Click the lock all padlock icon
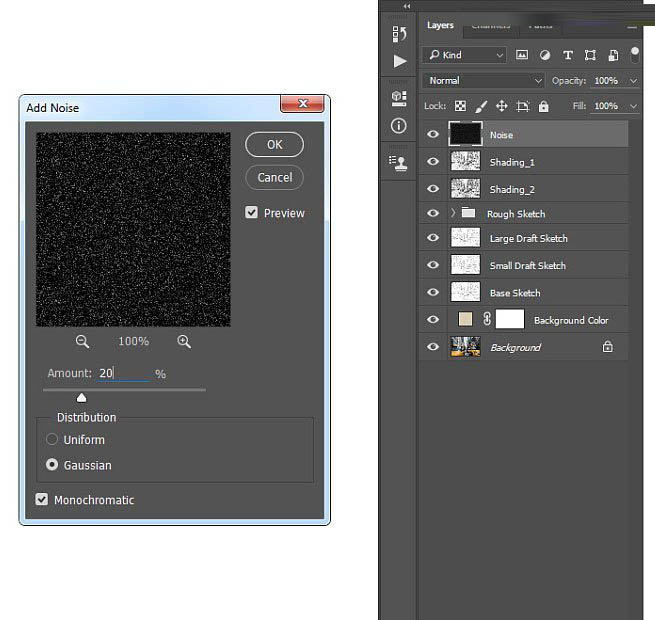The image size is (655, 620). [x=543, y=106]
